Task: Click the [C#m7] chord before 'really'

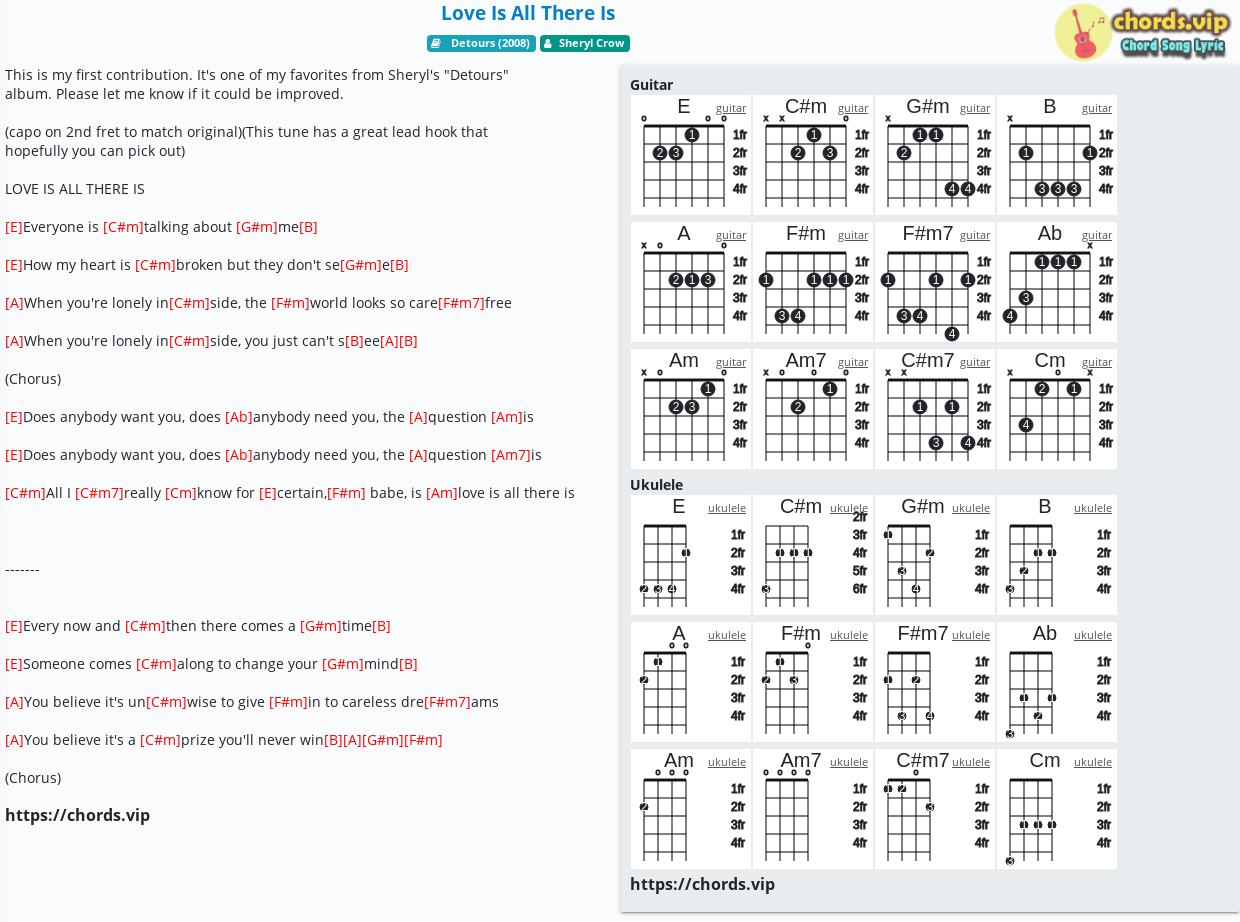Action: coord(99,493)
